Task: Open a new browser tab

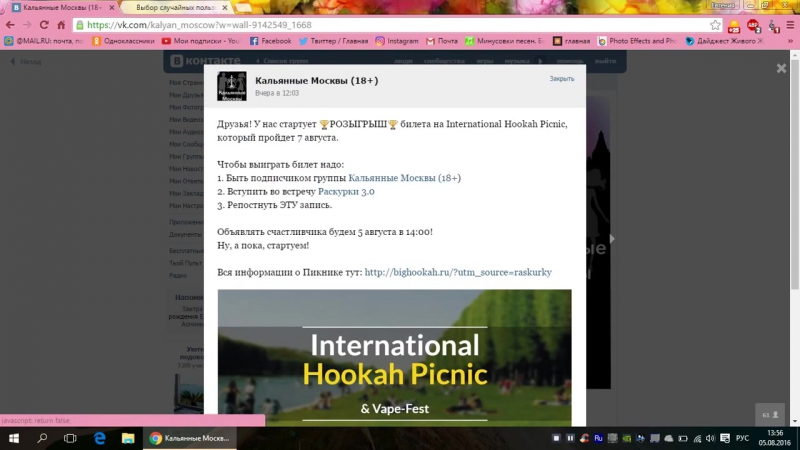Action: pos(243,8)
